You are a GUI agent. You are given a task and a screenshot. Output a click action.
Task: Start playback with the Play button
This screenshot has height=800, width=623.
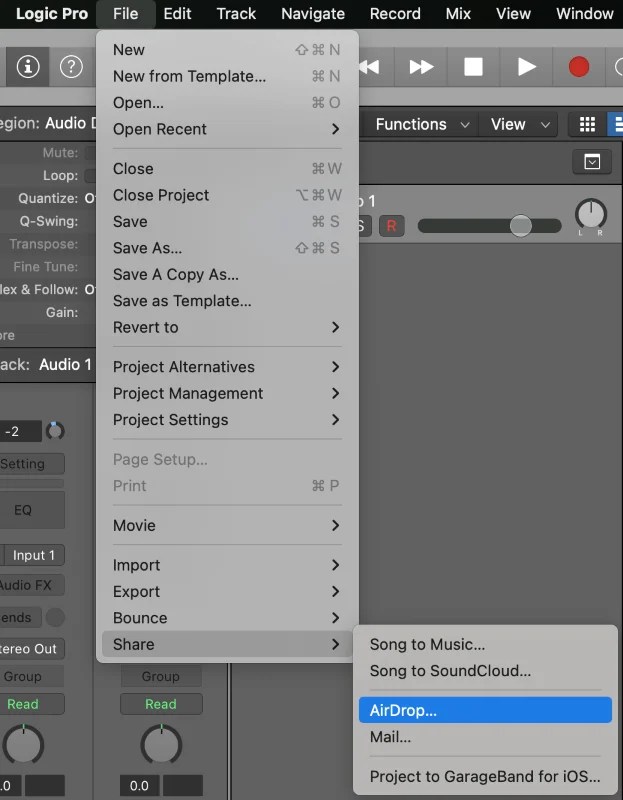pos(526,67)
